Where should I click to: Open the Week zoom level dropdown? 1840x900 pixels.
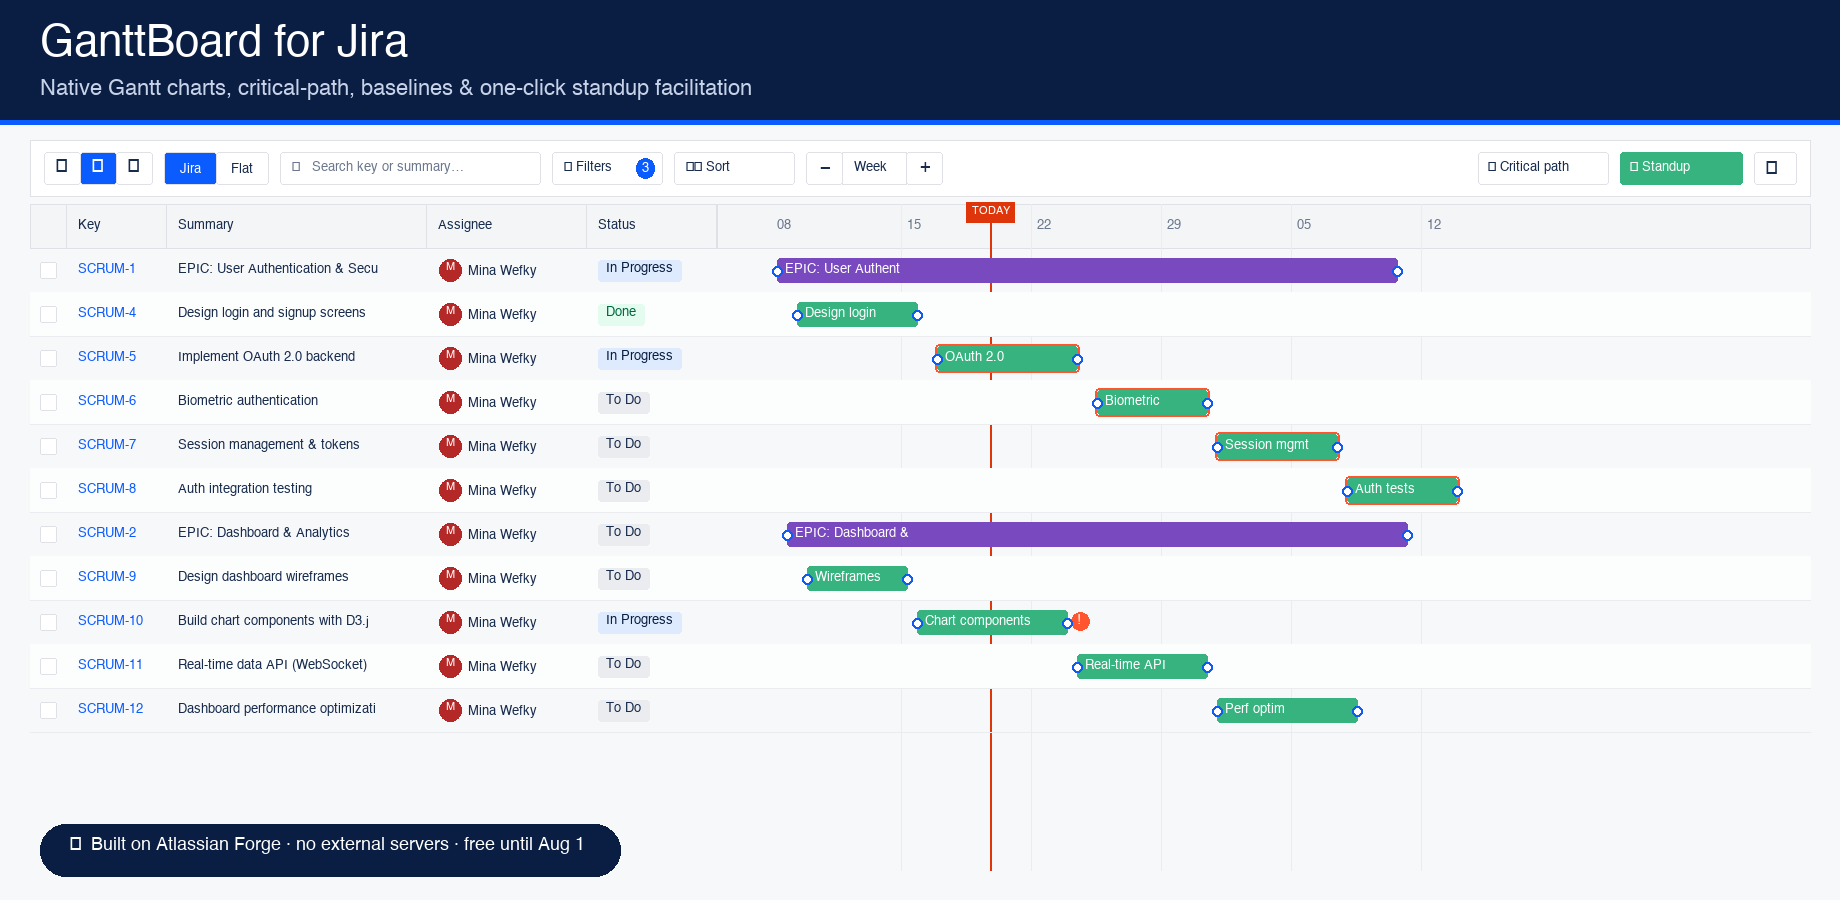tap(871, 167)
